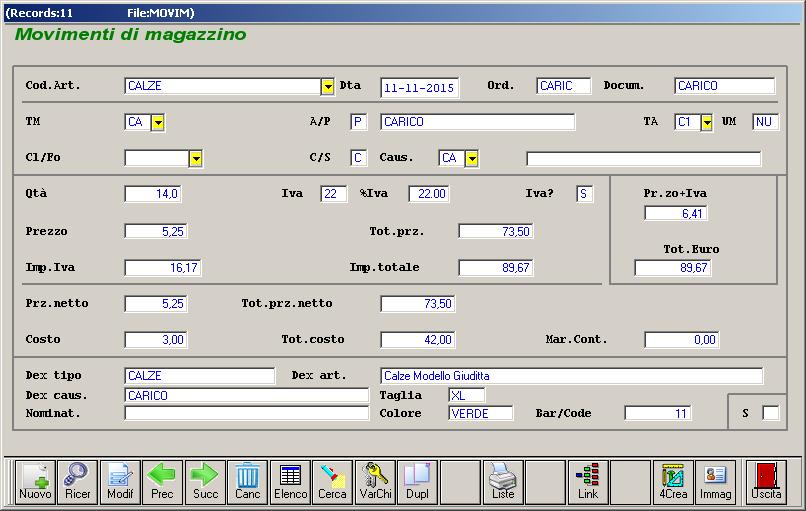
Task: Select the A/P field with P
Action: (x=359, y=122)
